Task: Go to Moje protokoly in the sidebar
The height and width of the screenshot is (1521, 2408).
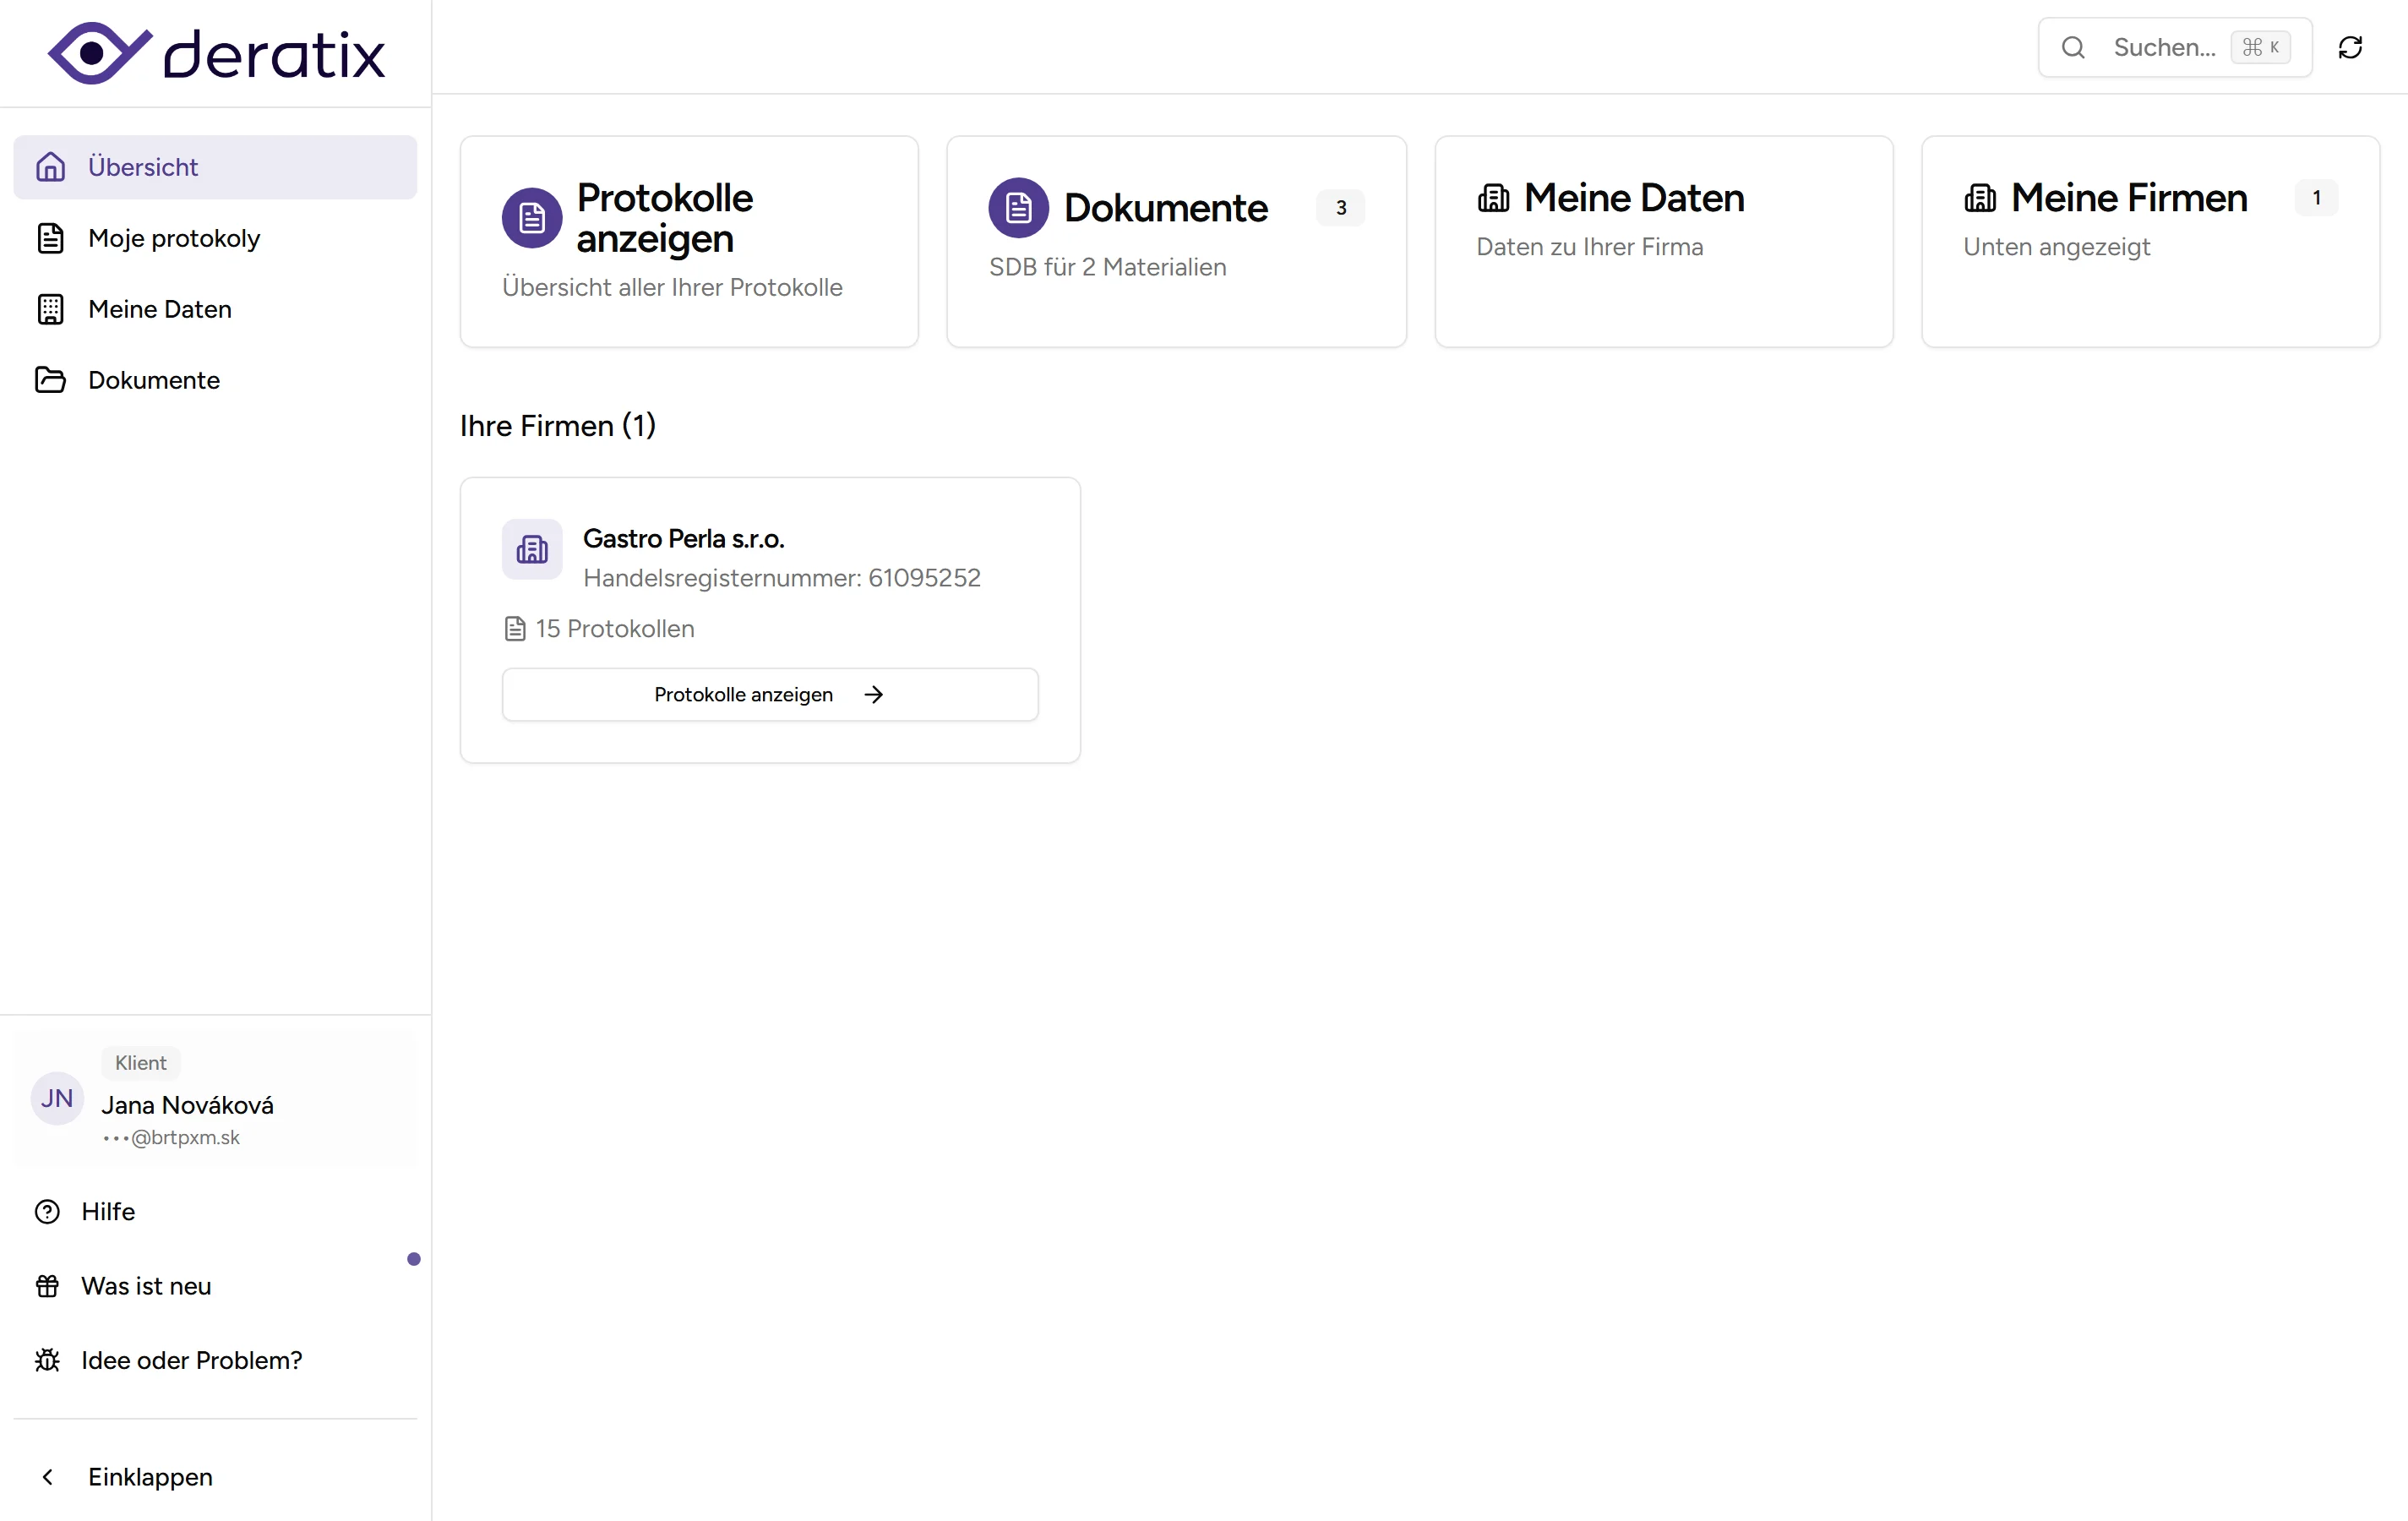Action: (x=173, y=238)
